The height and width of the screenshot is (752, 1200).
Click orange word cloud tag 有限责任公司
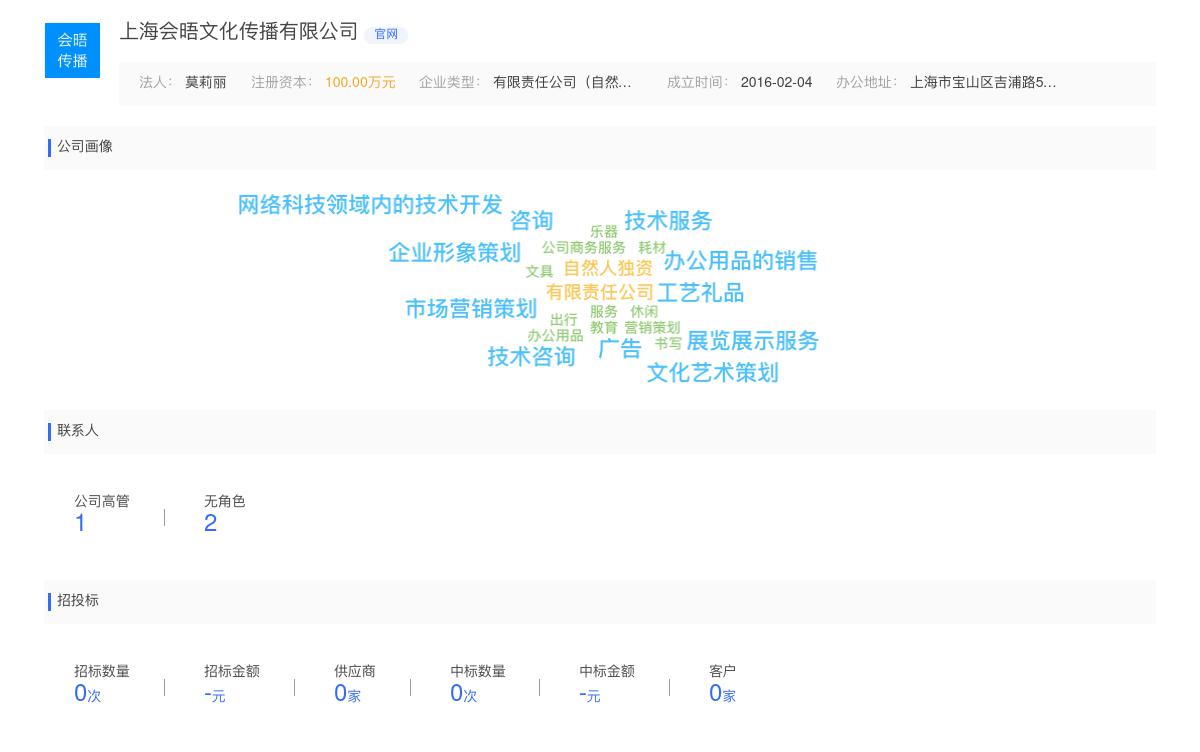(600, 292)
